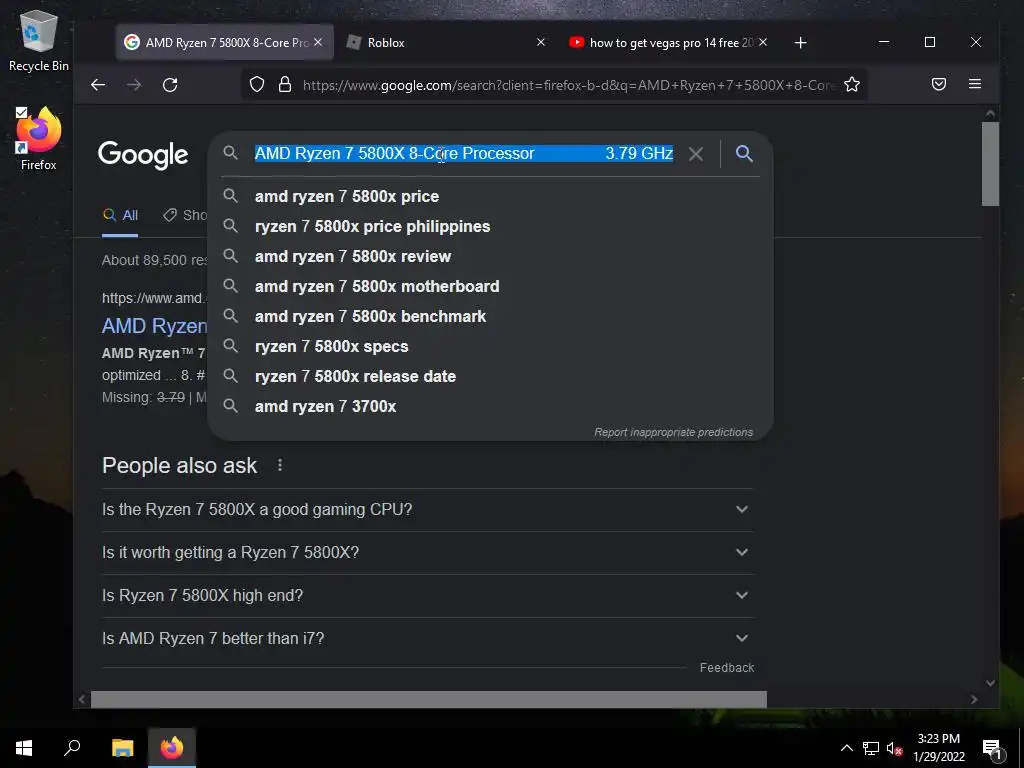Open the network status tray icon
The width and height of the screenshot is (1024, 768).
(871, 748)
